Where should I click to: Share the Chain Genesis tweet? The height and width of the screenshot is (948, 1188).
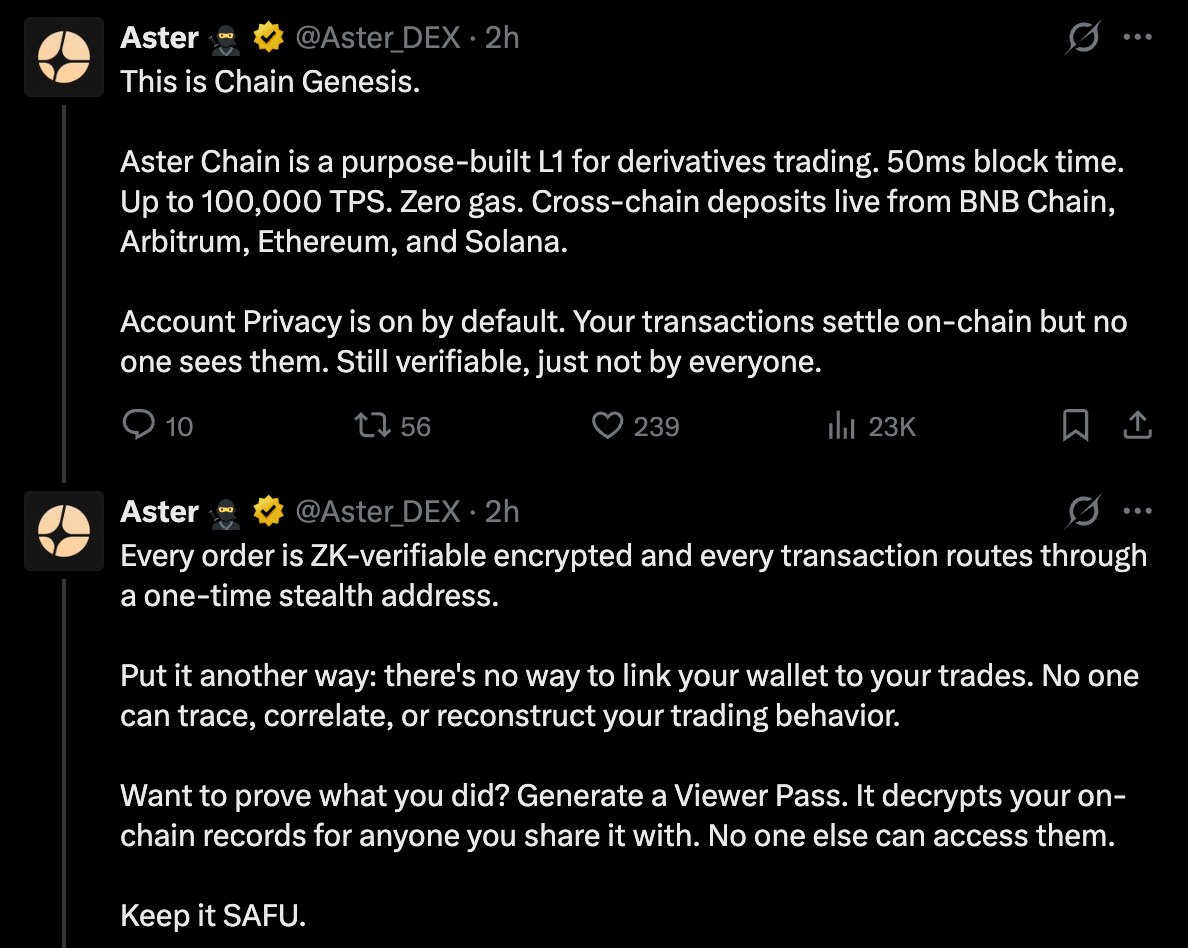click(1138, 425)
